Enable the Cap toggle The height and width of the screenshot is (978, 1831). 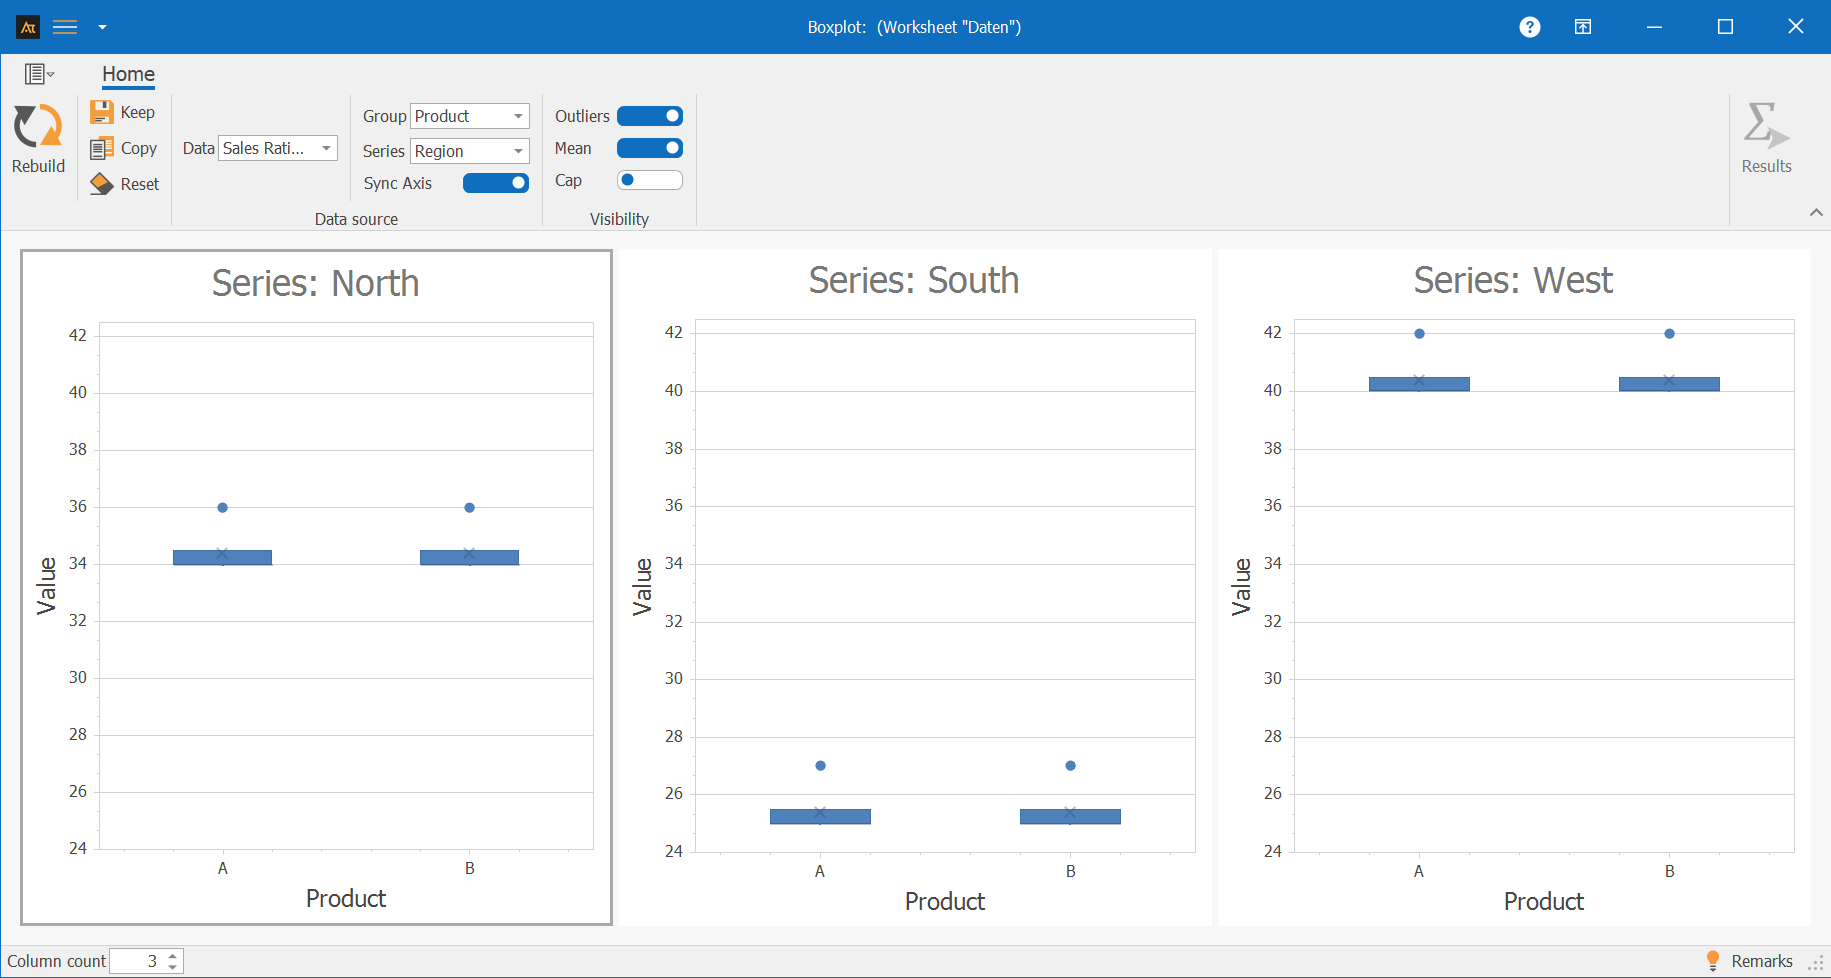650,180
